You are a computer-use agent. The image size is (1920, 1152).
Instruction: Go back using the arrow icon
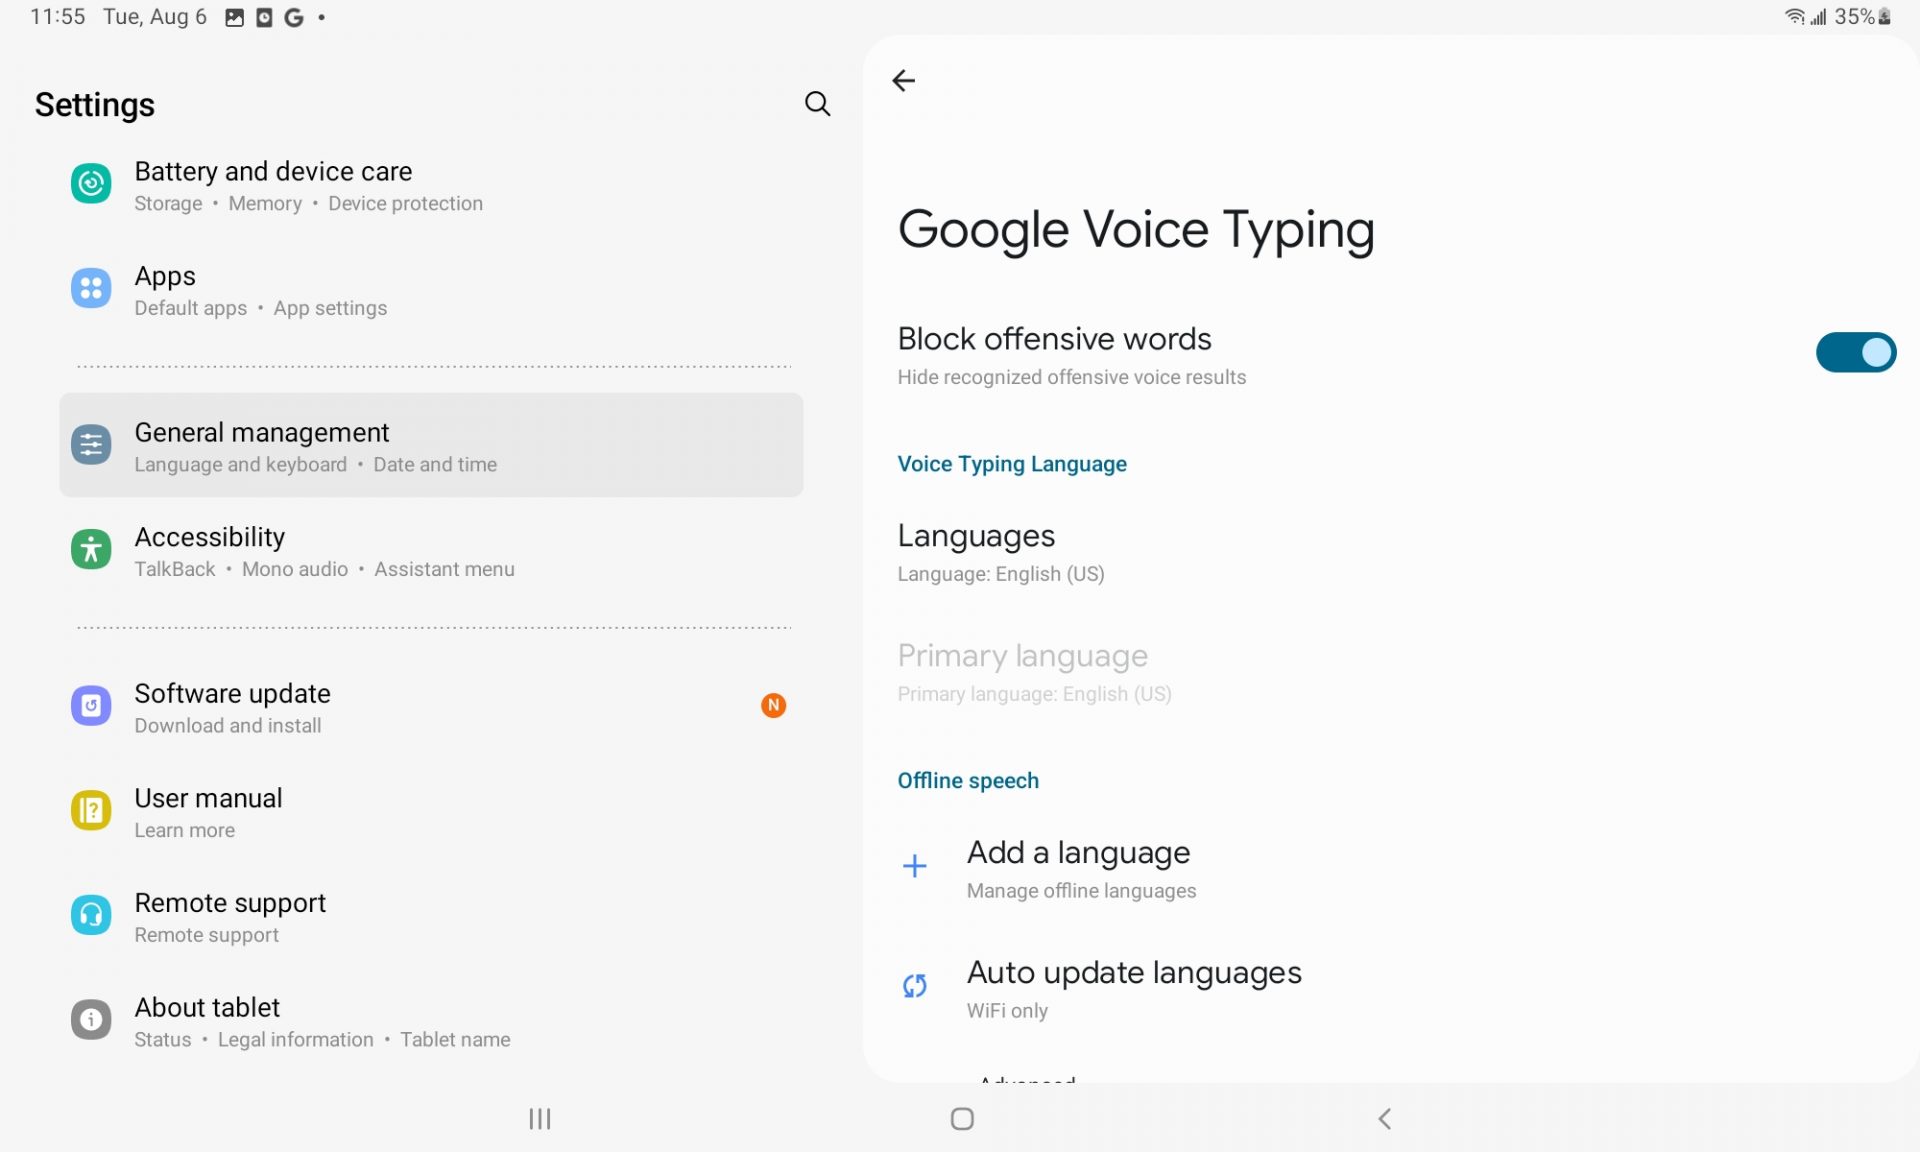pyautogui.click(x=903, y=81)
